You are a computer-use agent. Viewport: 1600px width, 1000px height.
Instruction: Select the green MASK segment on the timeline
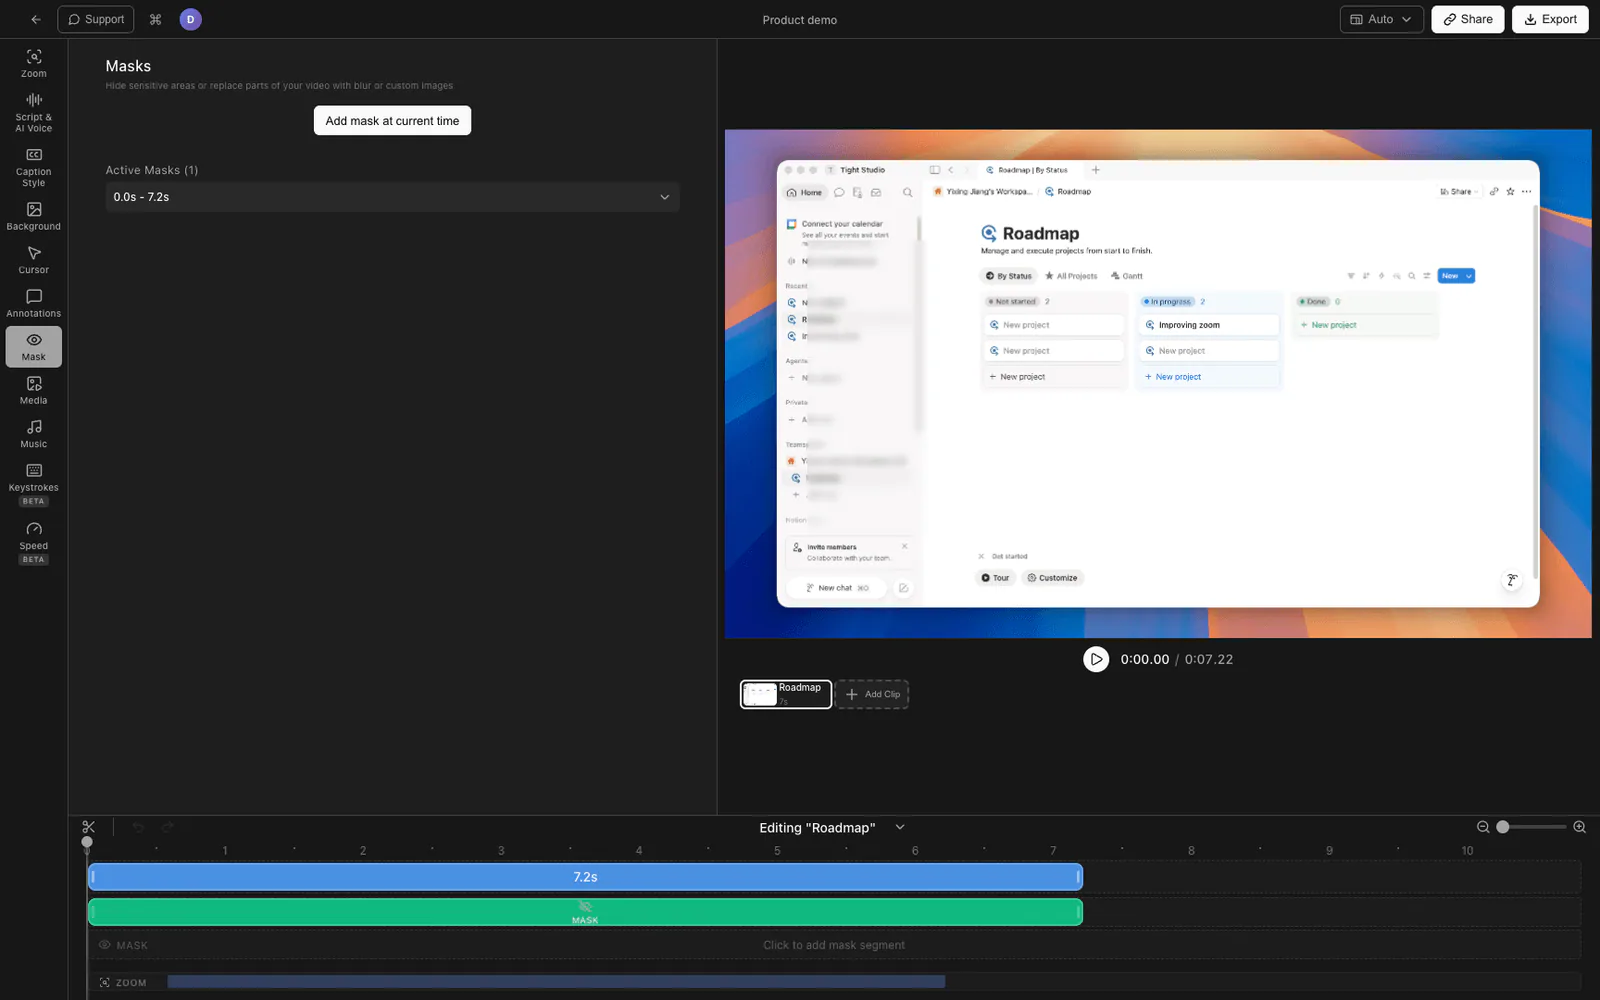(x=585, y=912)
